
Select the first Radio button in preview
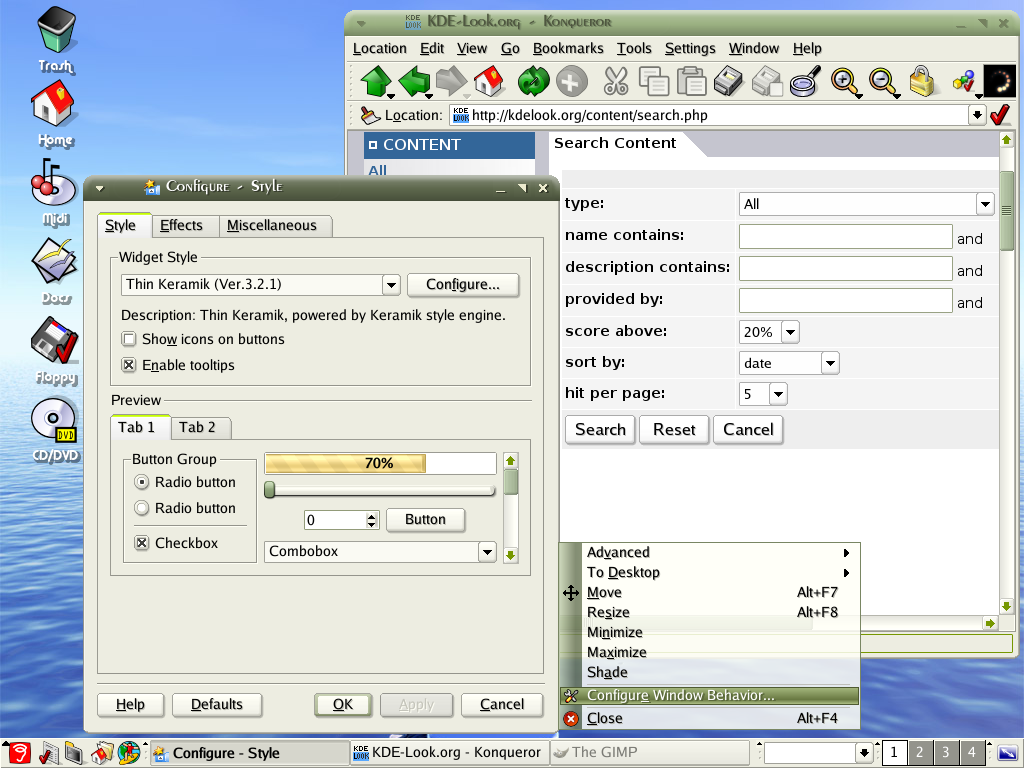tap(141, 482)
